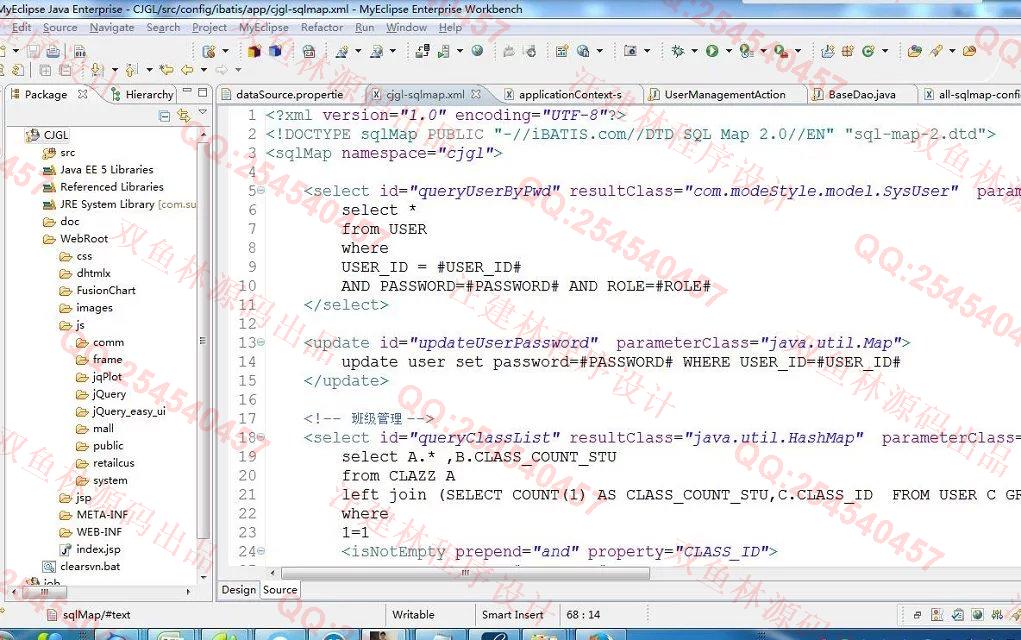This screenshot has height=640, width=1021.
Task: Open the Window menu
Action: 406,27
